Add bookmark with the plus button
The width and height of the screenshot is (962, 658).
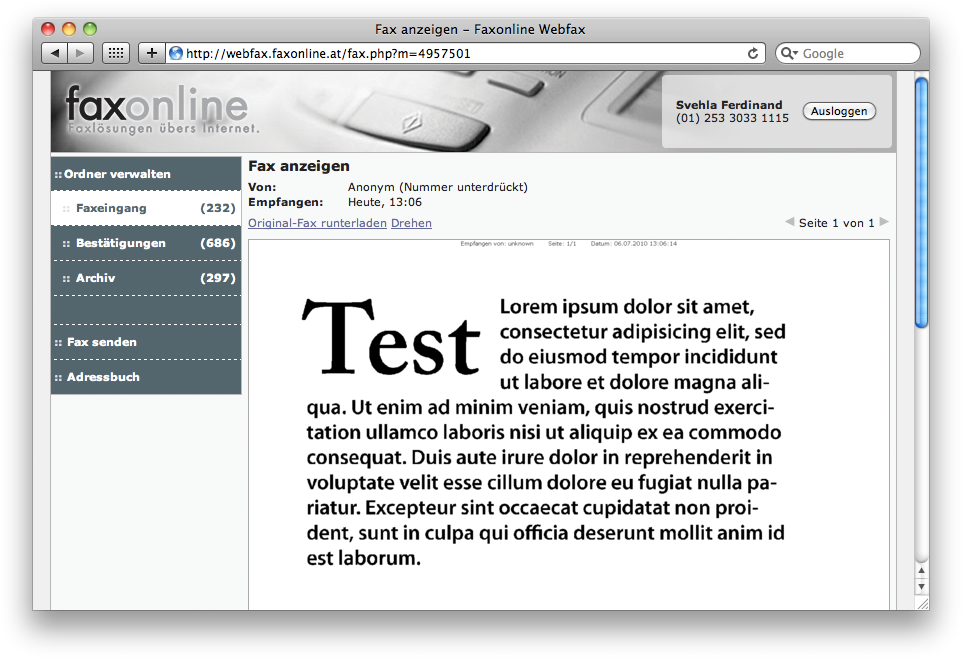(152, 53)
